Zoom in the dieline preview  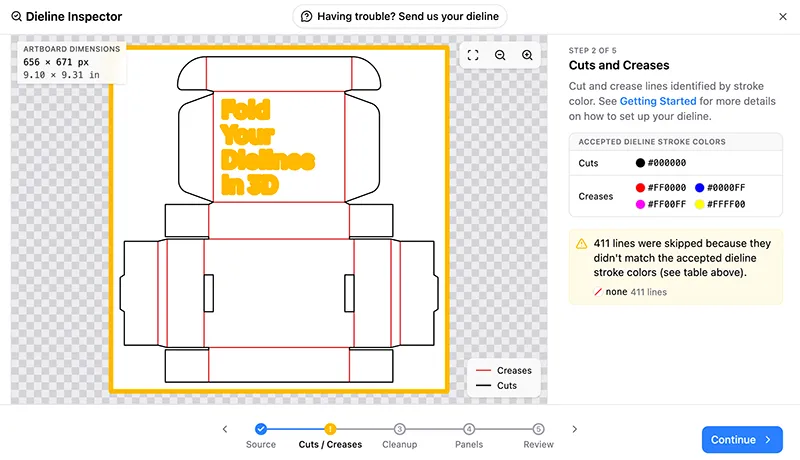(527, 55)
